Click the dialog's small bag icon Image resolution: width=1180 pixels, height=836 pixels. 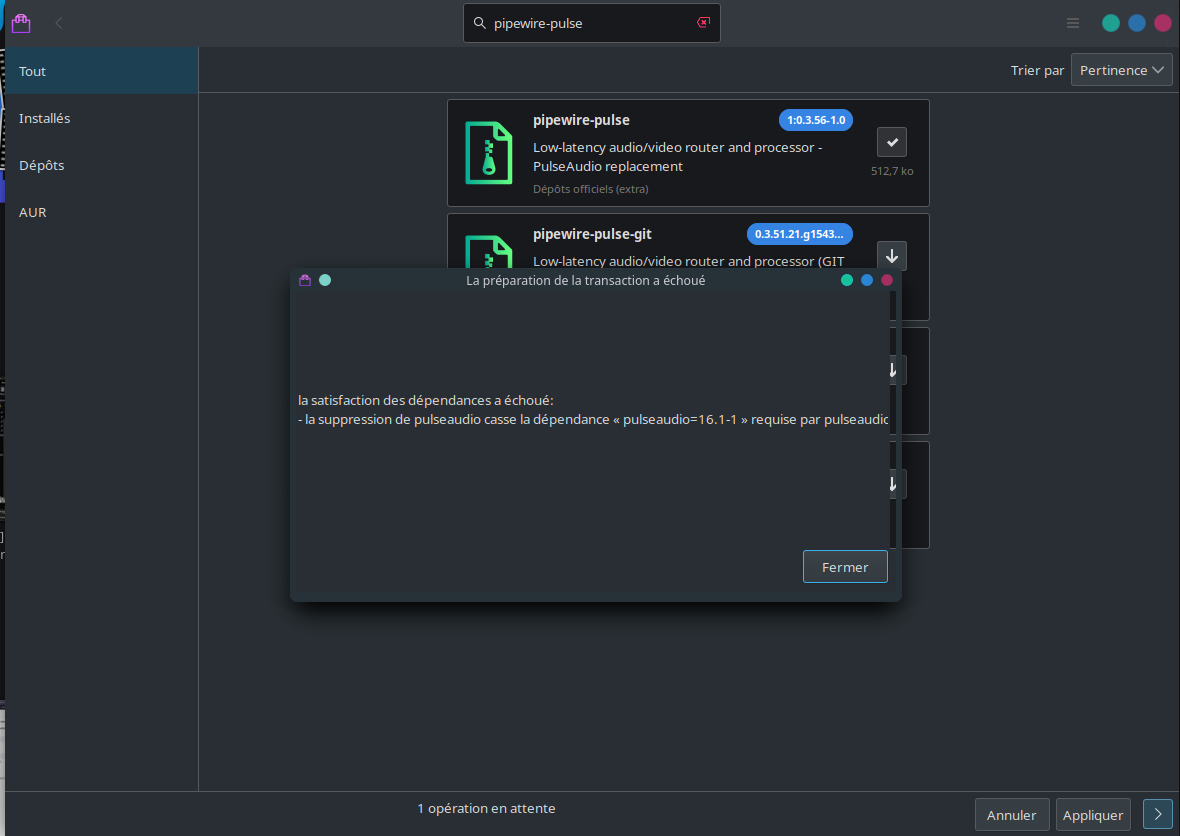[305, 280]
